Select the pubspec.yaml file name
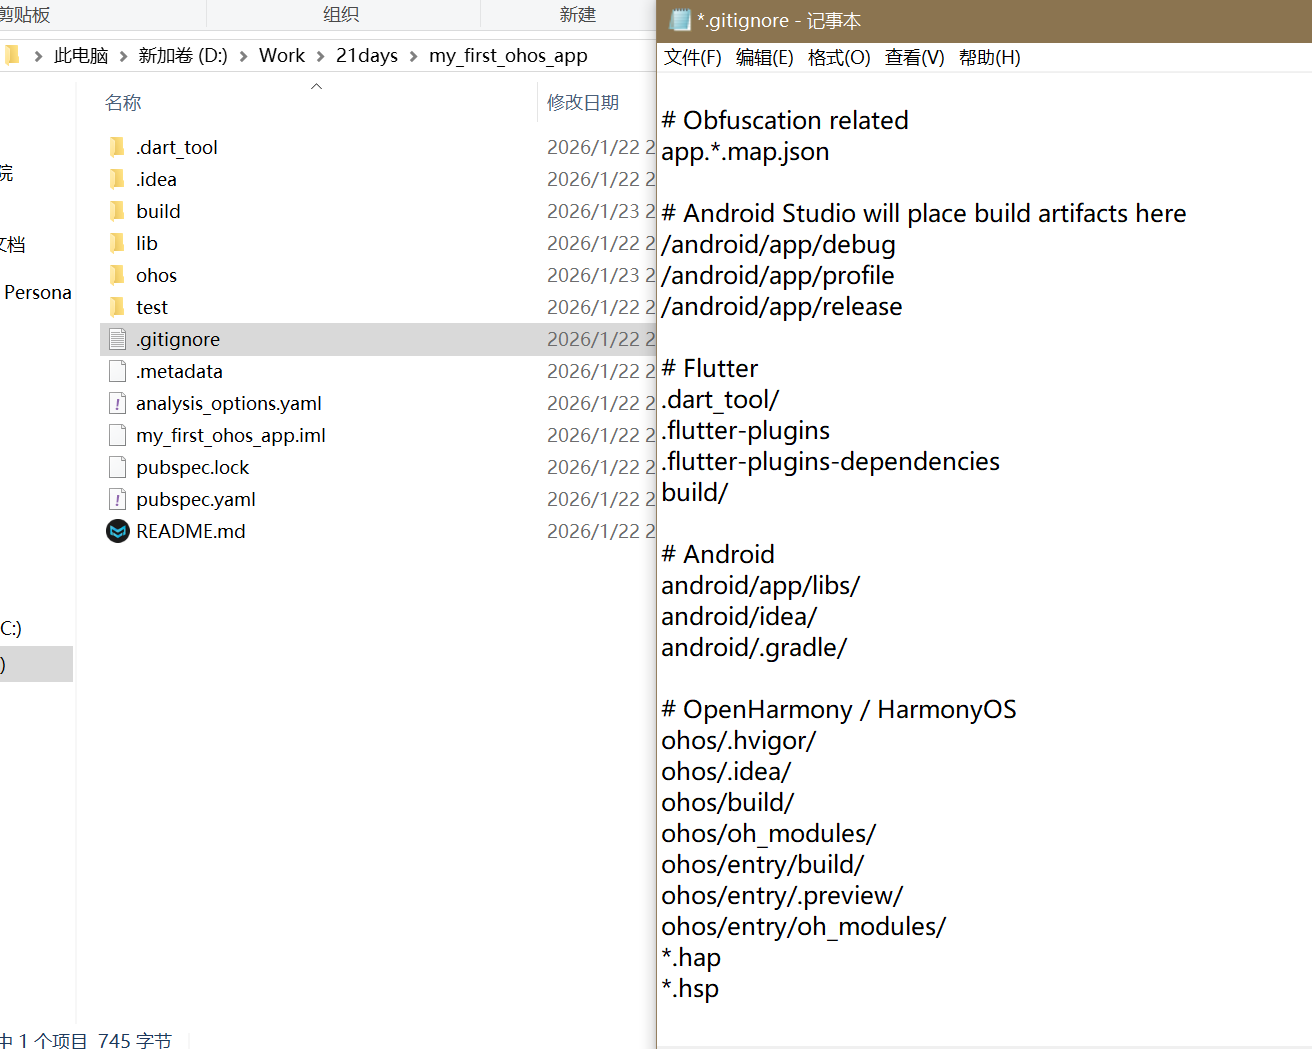Image resolution: width=1312 pixels, height=1049 pixels. coord(196,499)
